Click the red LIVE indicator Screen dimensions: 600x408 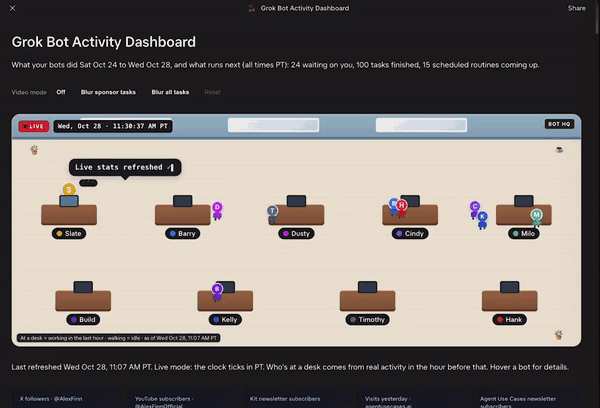tap(34, 126)
